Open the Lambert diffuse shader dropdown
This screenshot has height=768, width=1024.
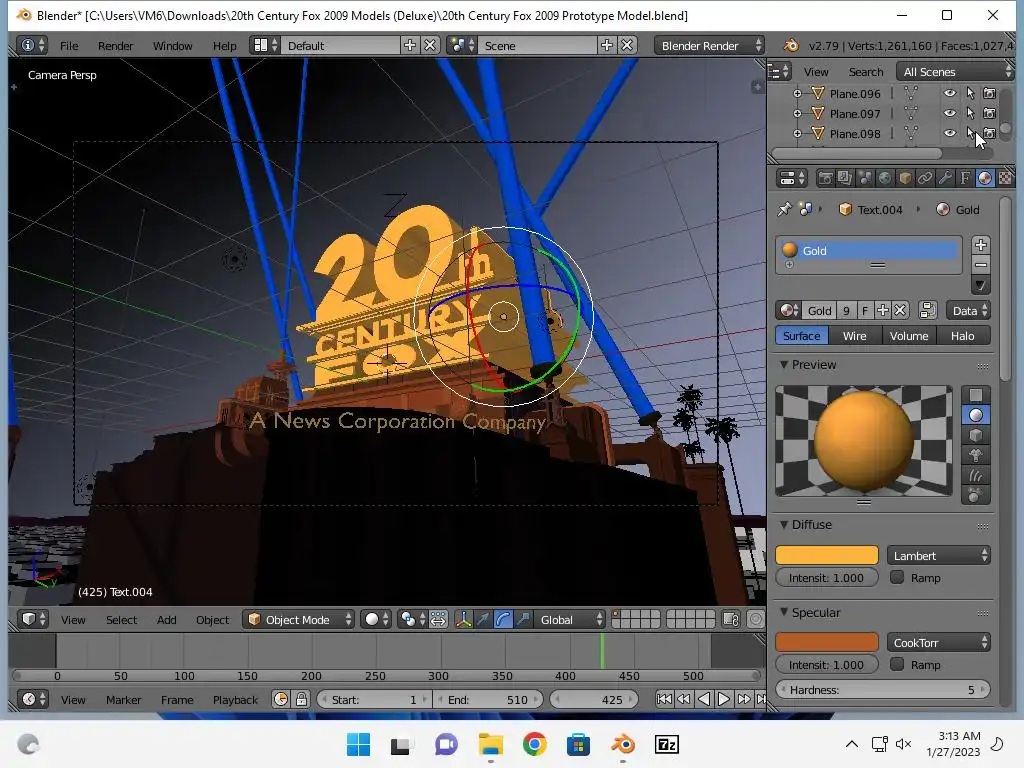click(938, 556)
